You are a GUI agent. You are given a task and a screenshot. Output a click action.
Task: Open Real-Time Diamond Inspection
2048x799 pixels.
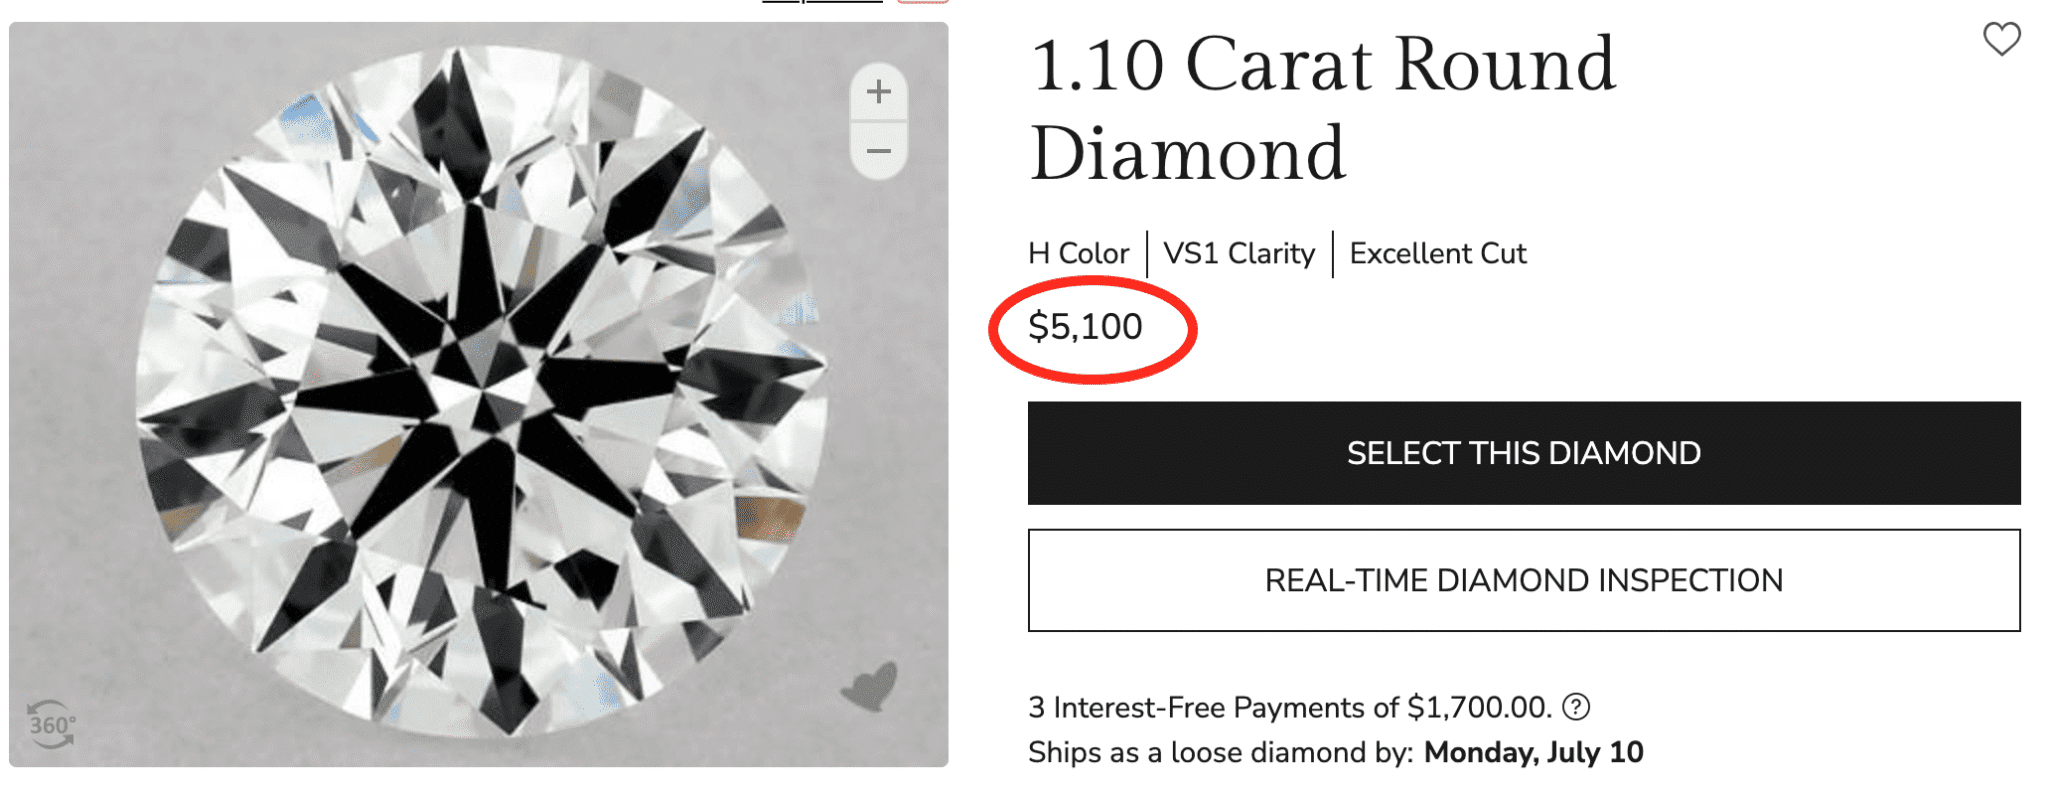click(1523, 580)
